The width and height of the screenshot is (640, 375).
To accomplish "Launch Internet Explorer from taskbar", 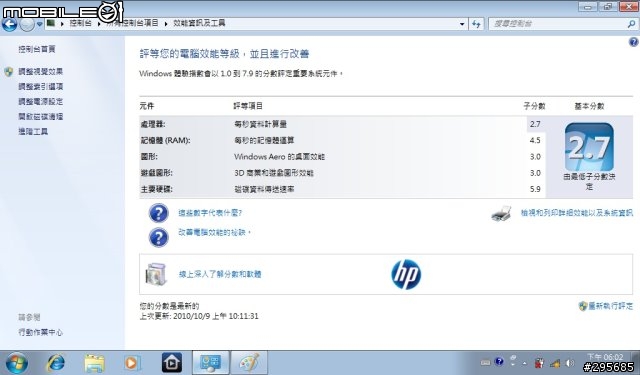I will click(x=56, y=363).
